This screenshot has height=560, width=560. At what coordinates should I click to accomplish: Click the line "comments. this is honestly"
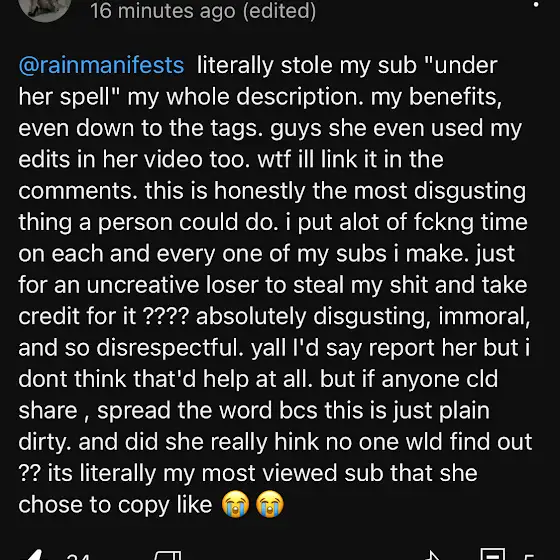(272, 191)
